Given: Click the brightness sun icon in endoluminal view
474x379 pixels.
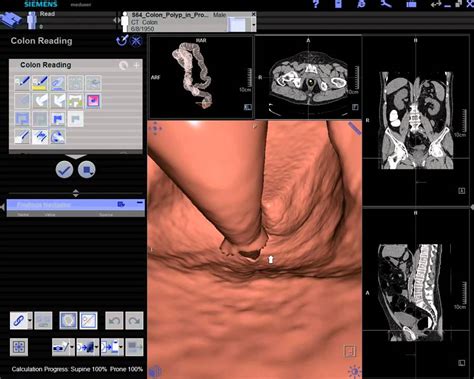Looking at the screenshot, I should [354, 371].
